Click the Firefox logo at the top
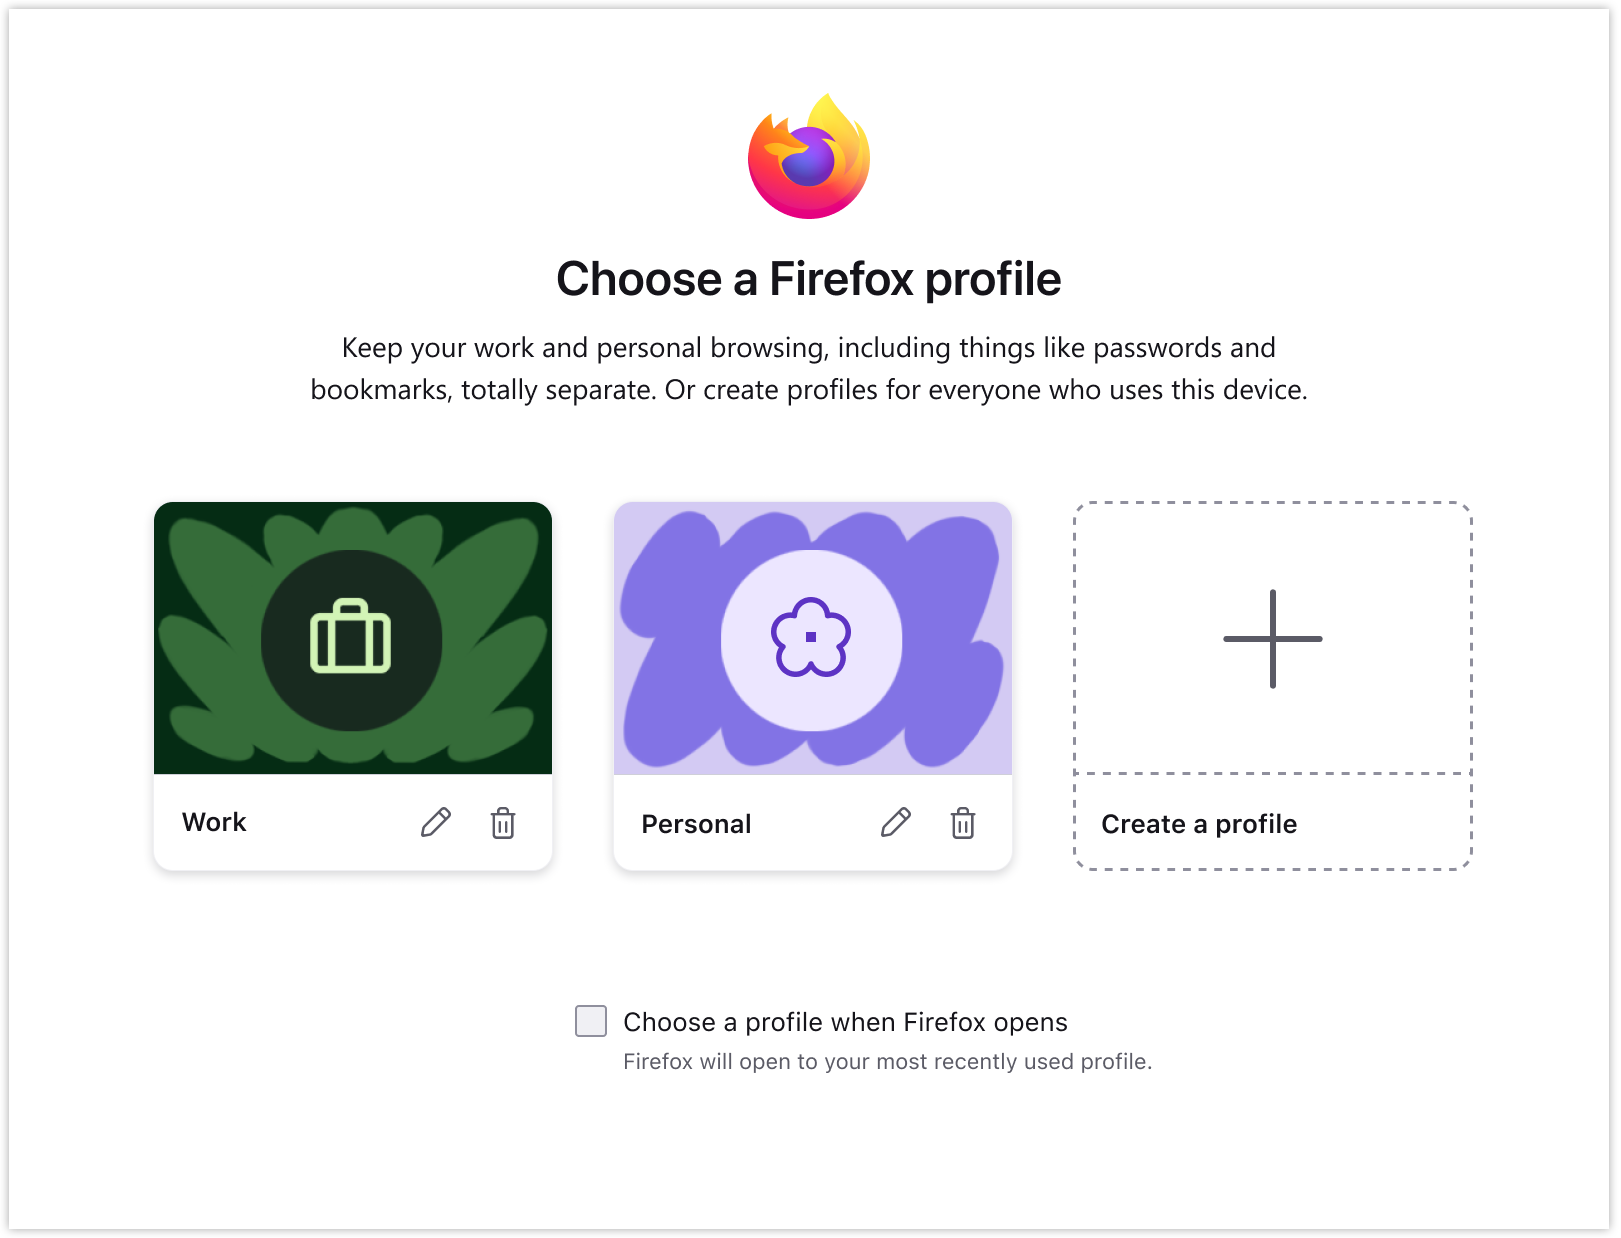The image size is (1621, 1238). point(808,156)
